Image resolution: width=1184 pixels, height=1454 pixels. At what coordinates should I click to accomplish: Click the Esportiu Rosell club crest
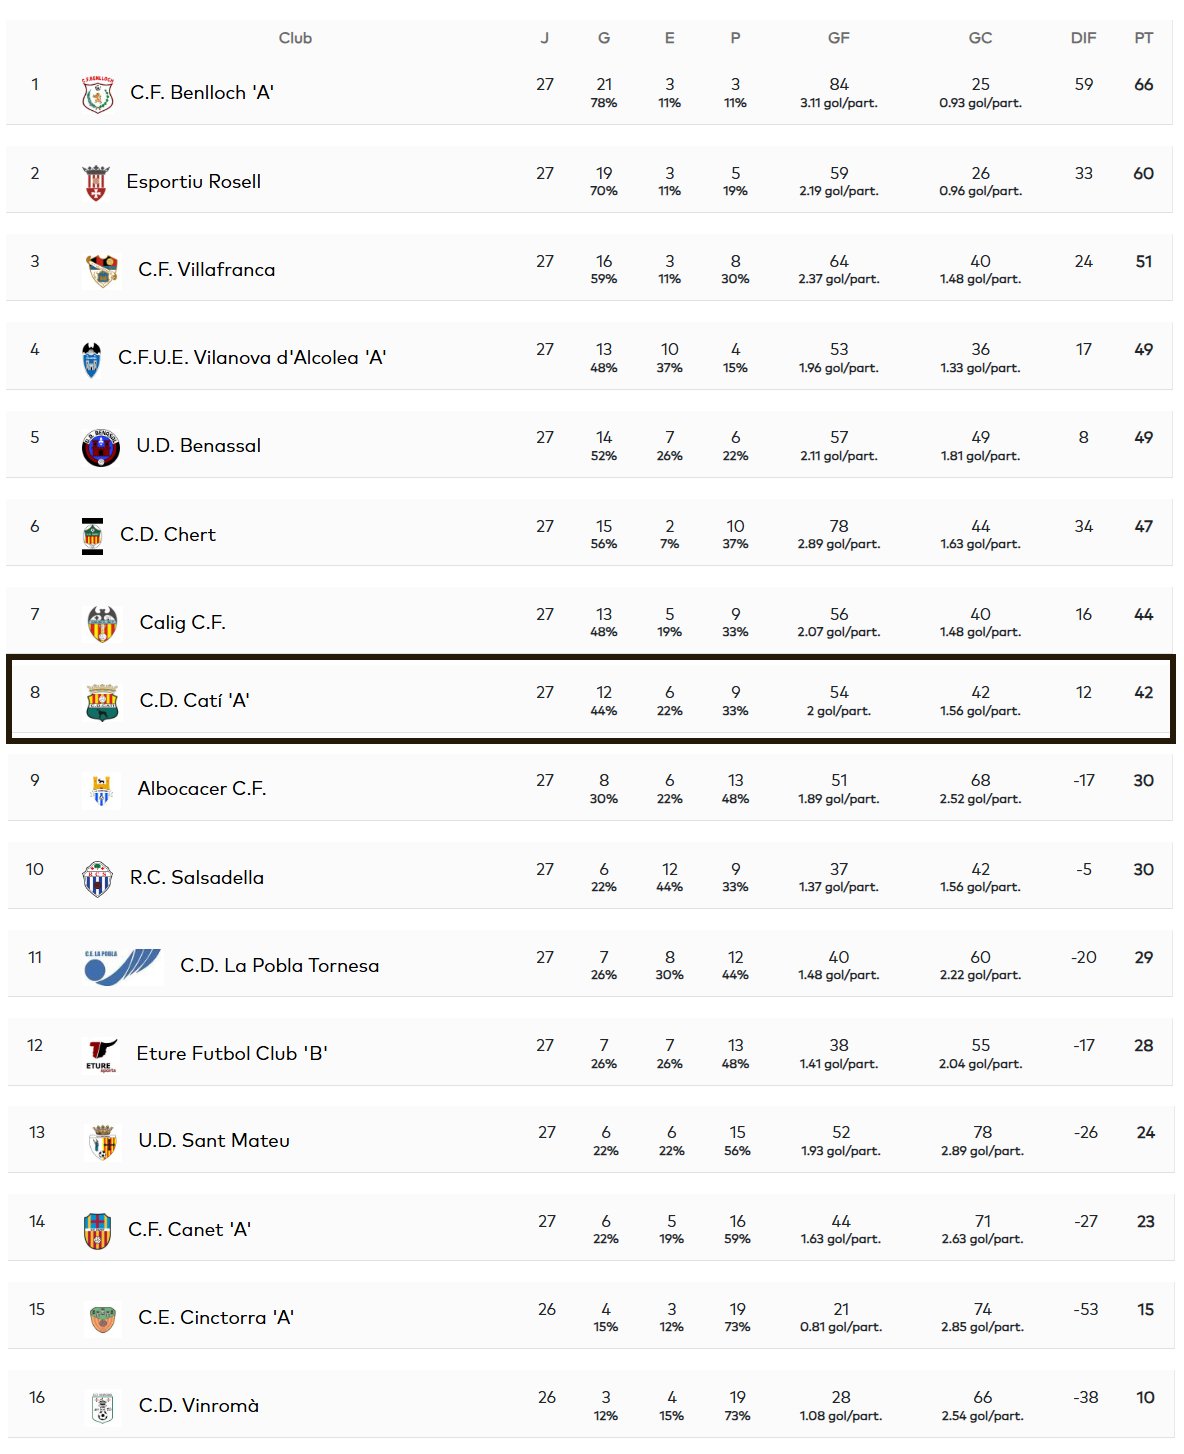[95, 182]
